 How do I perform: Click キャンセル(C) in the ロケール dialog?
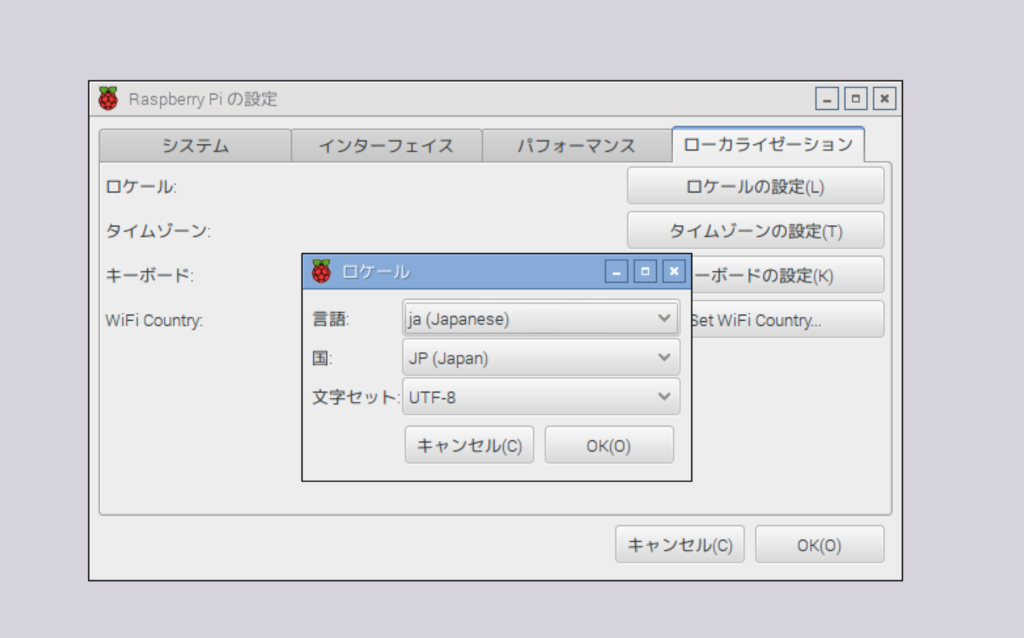click(x=470, y=445)
